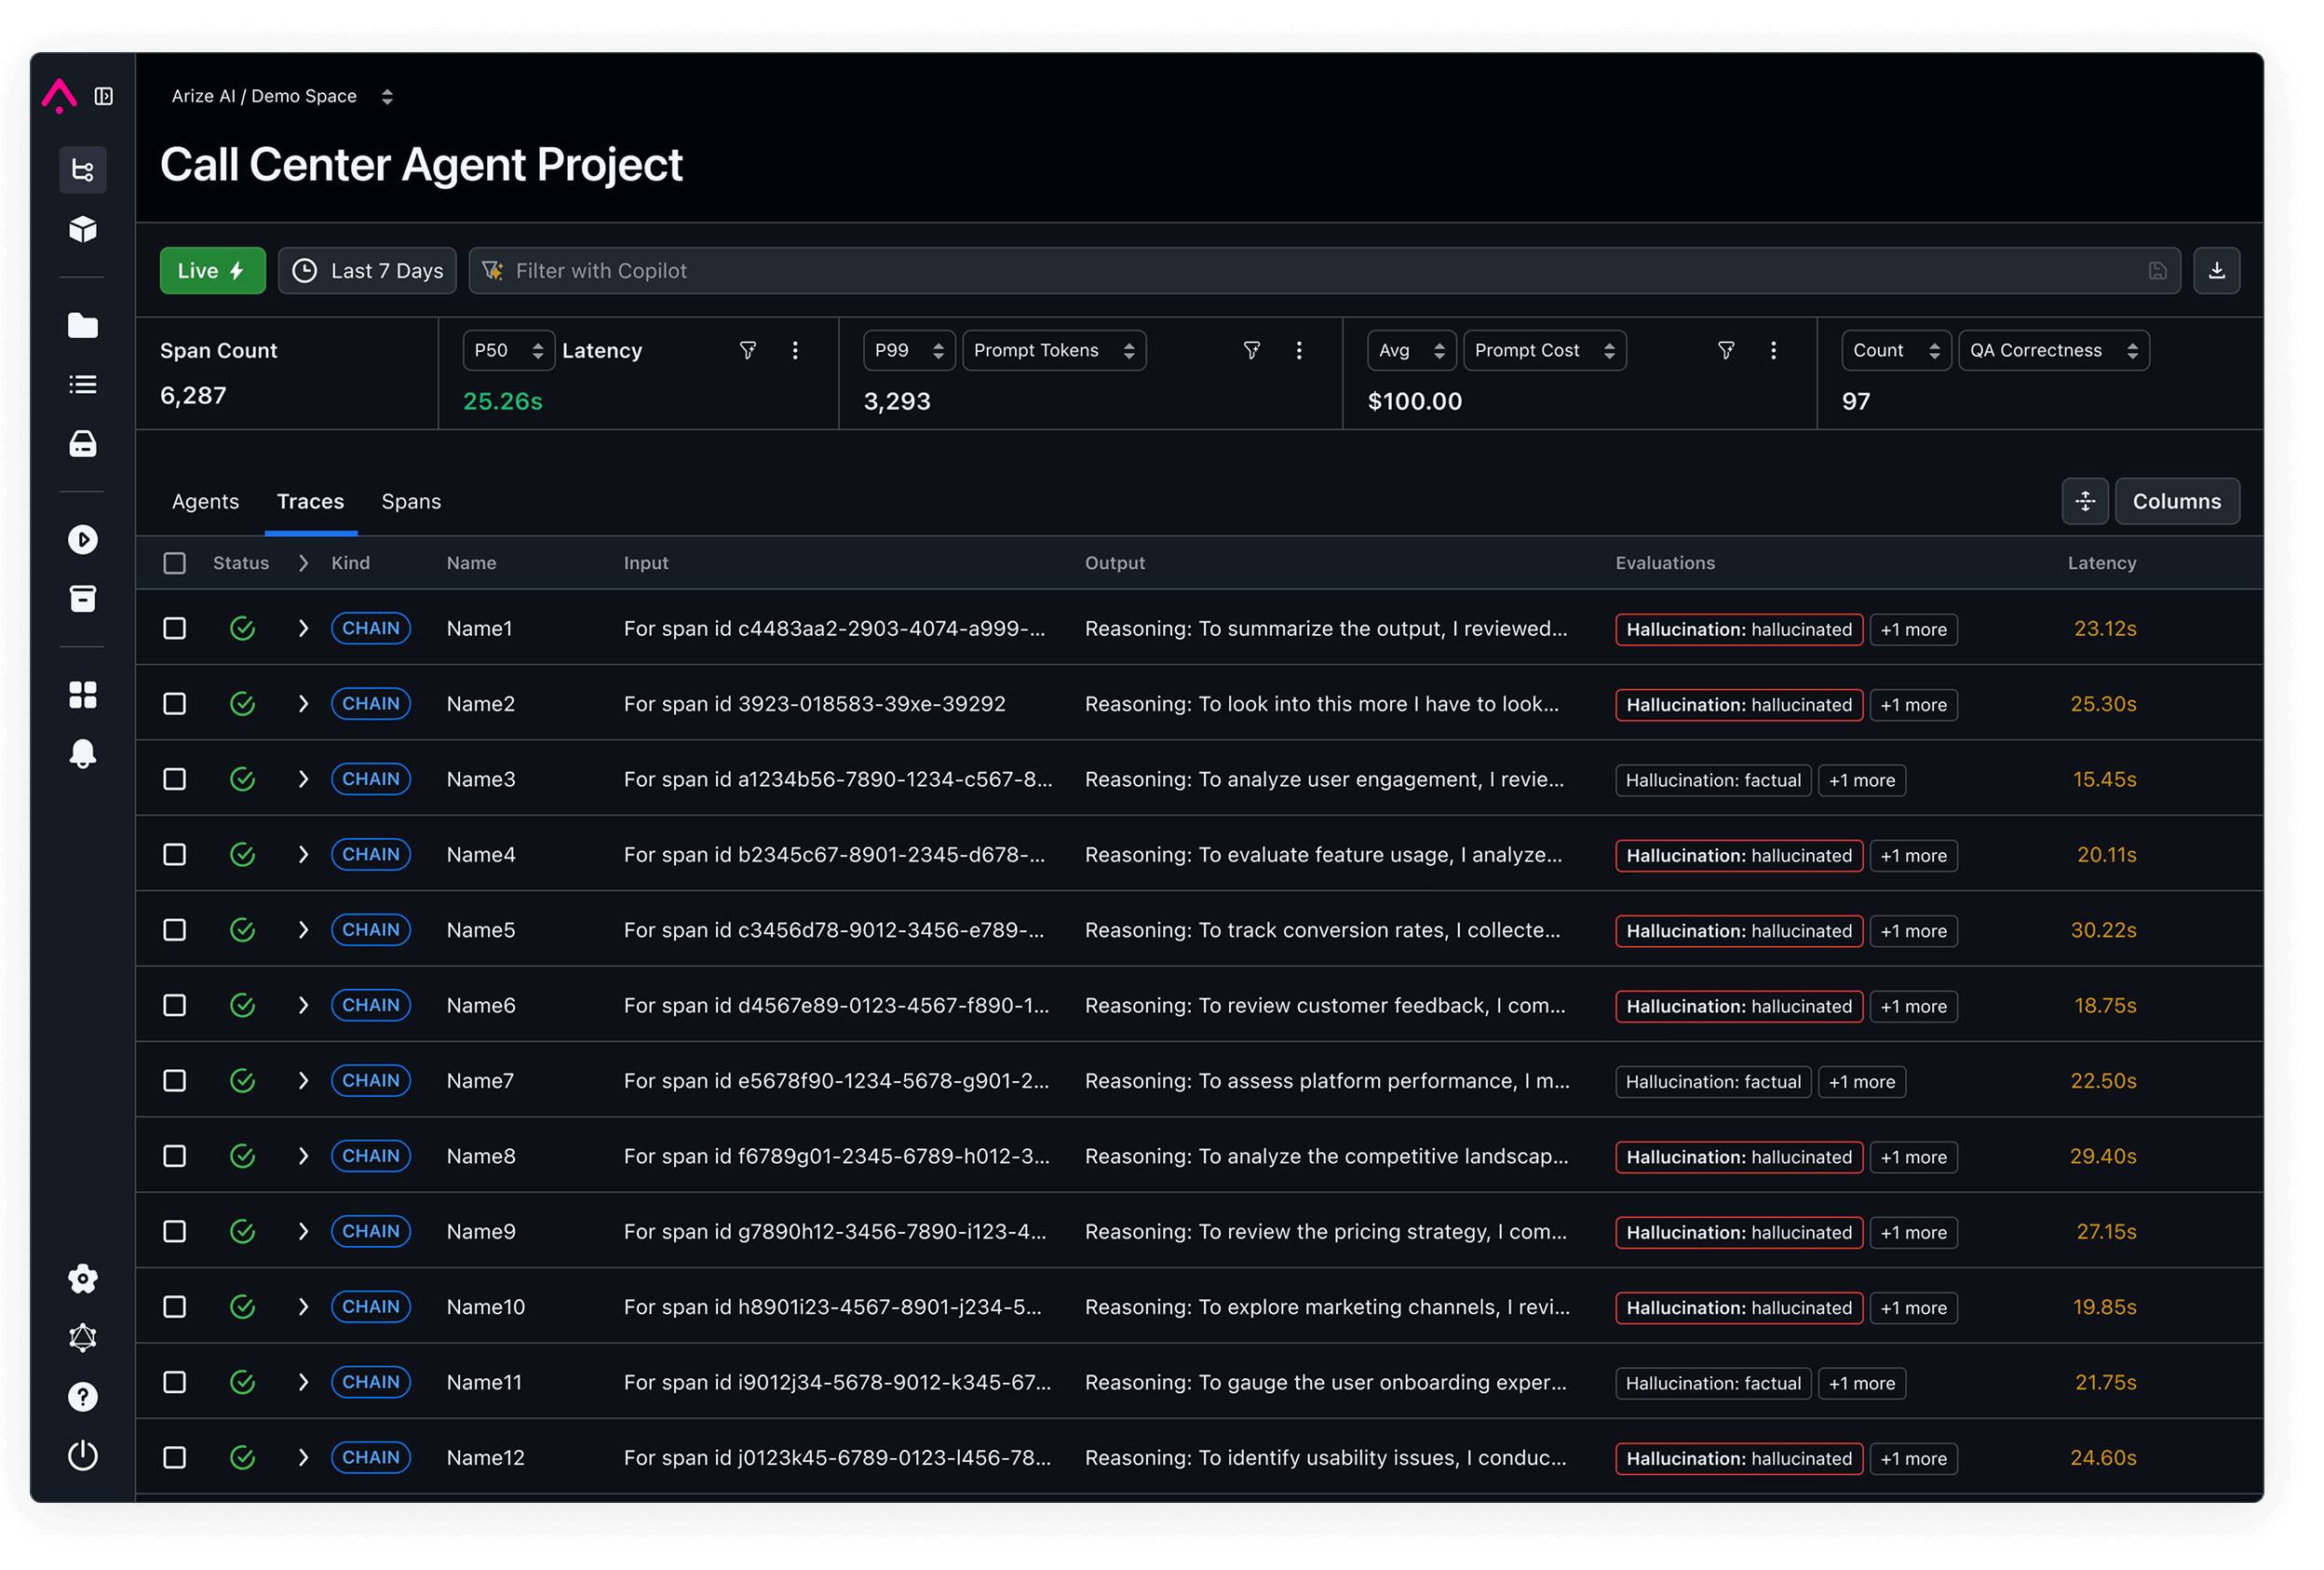
Task: Click the Columns button
Action: [x=2176, y=501]
